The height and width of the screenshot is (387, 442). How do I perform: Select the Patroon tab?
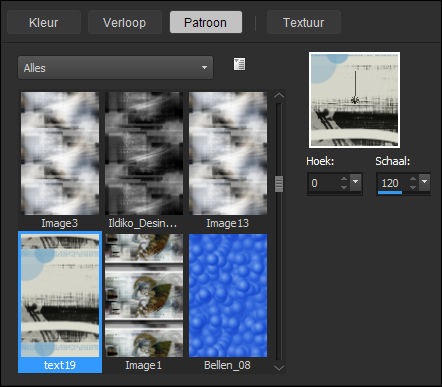tap(206, 22)
